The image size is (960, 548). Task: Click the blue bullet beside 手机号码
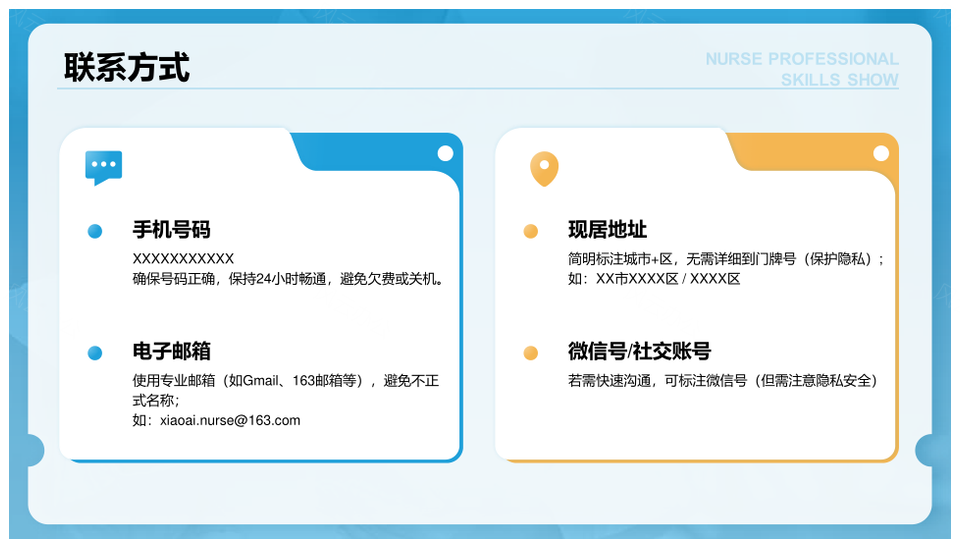[x=95, y=231]
